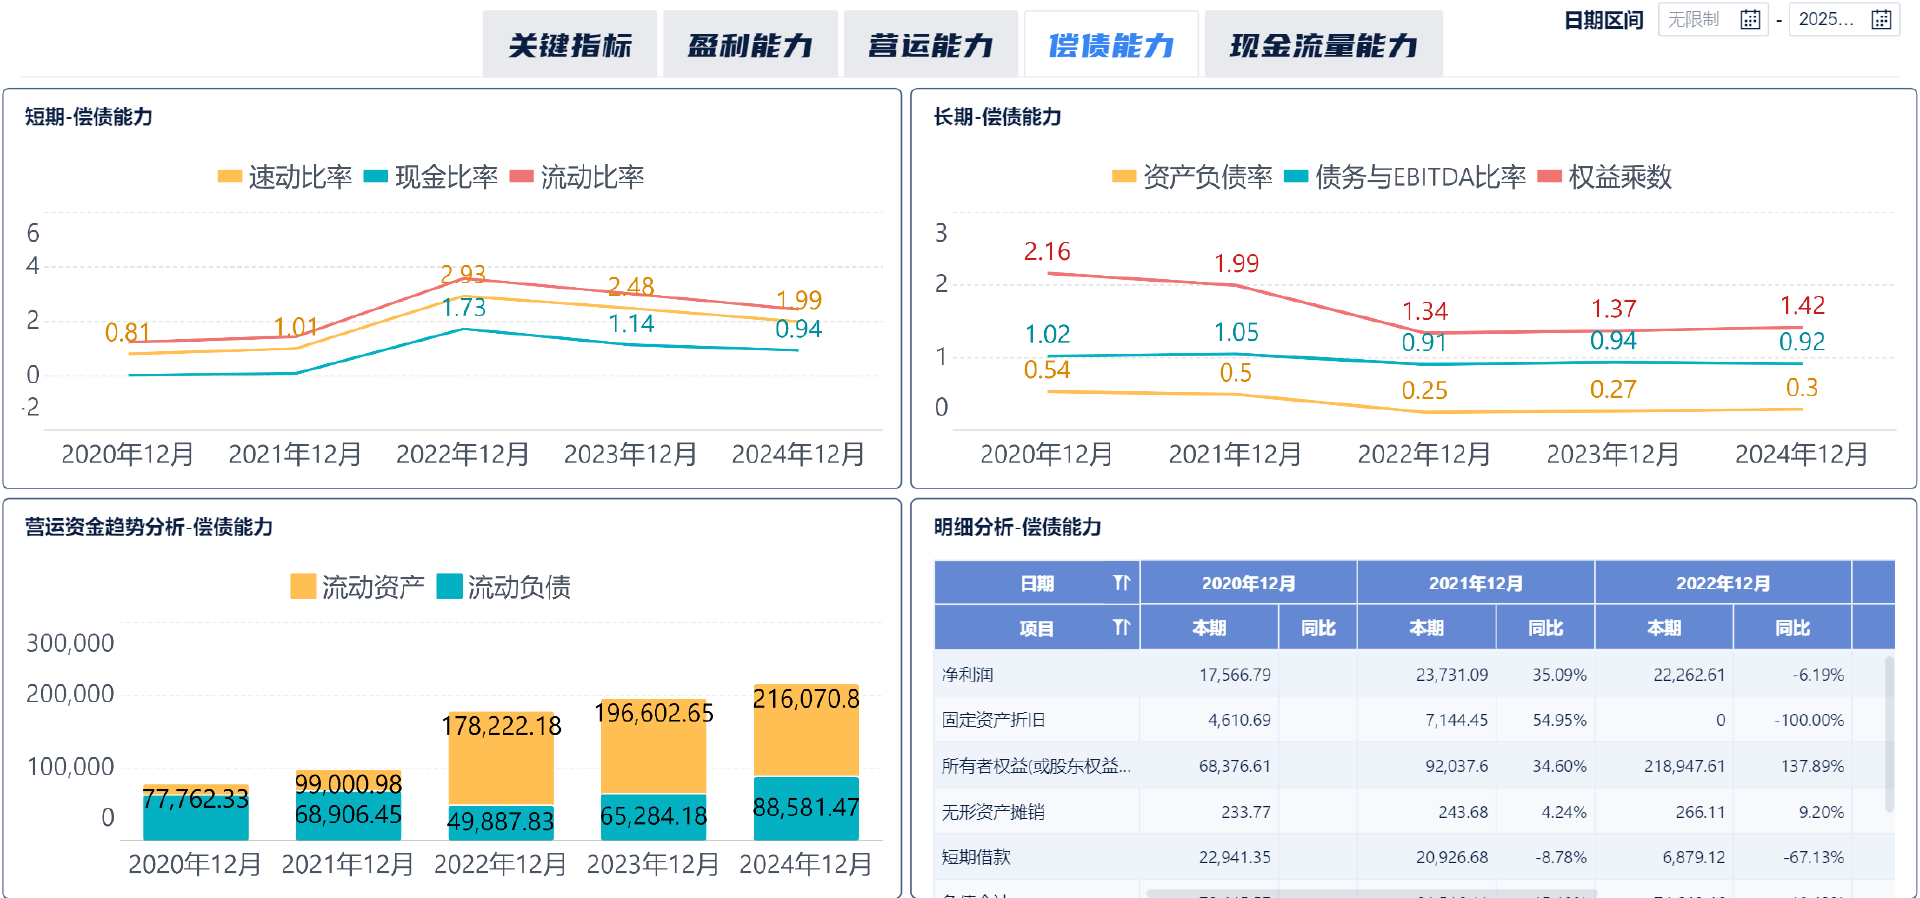
Task: Switch to the 关键指标 tab
Action: click(x=570, y=45)
